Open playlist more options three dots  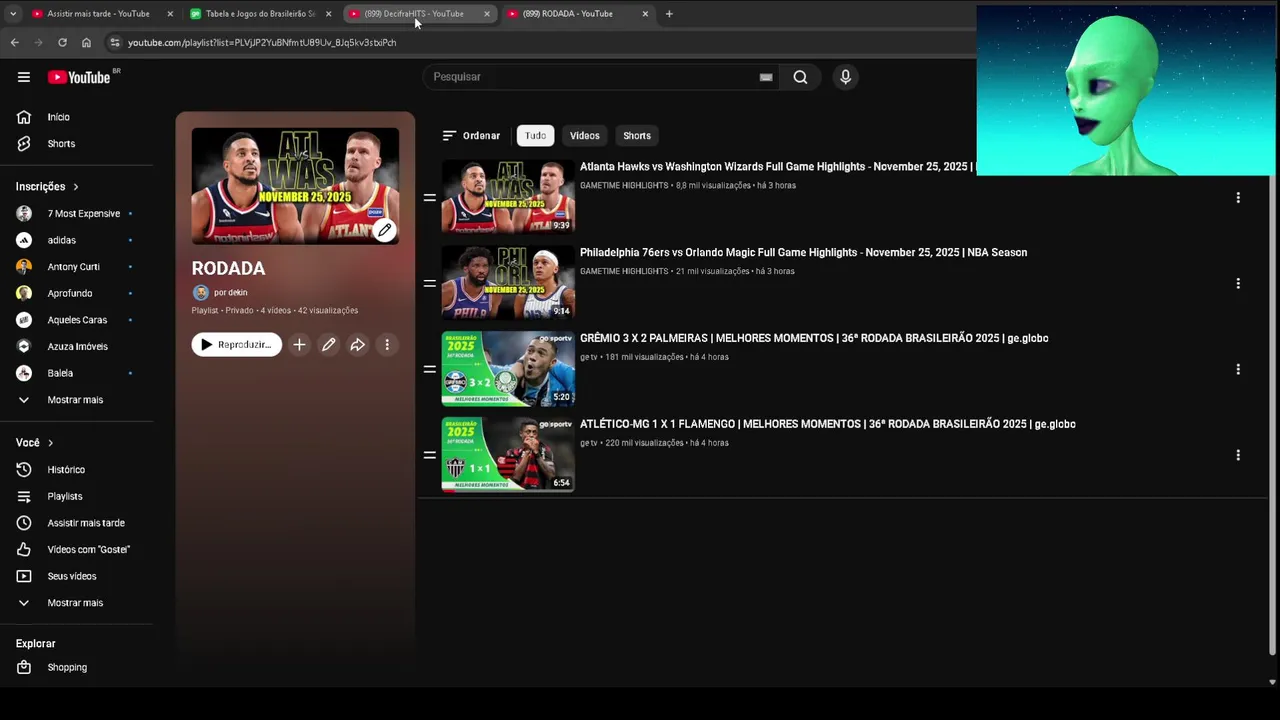[387, 345]
